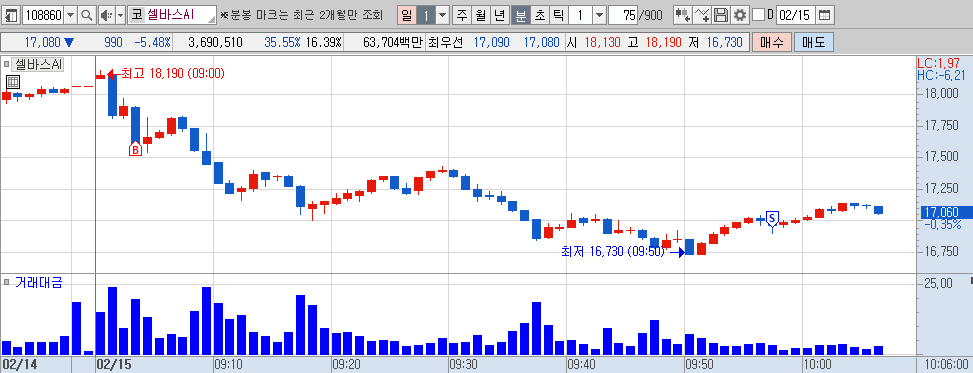Image resolution: width=973 pixels, height=373 pixels.
Task: Click the 거래대금 volume panel label
Action: (38, 283)
